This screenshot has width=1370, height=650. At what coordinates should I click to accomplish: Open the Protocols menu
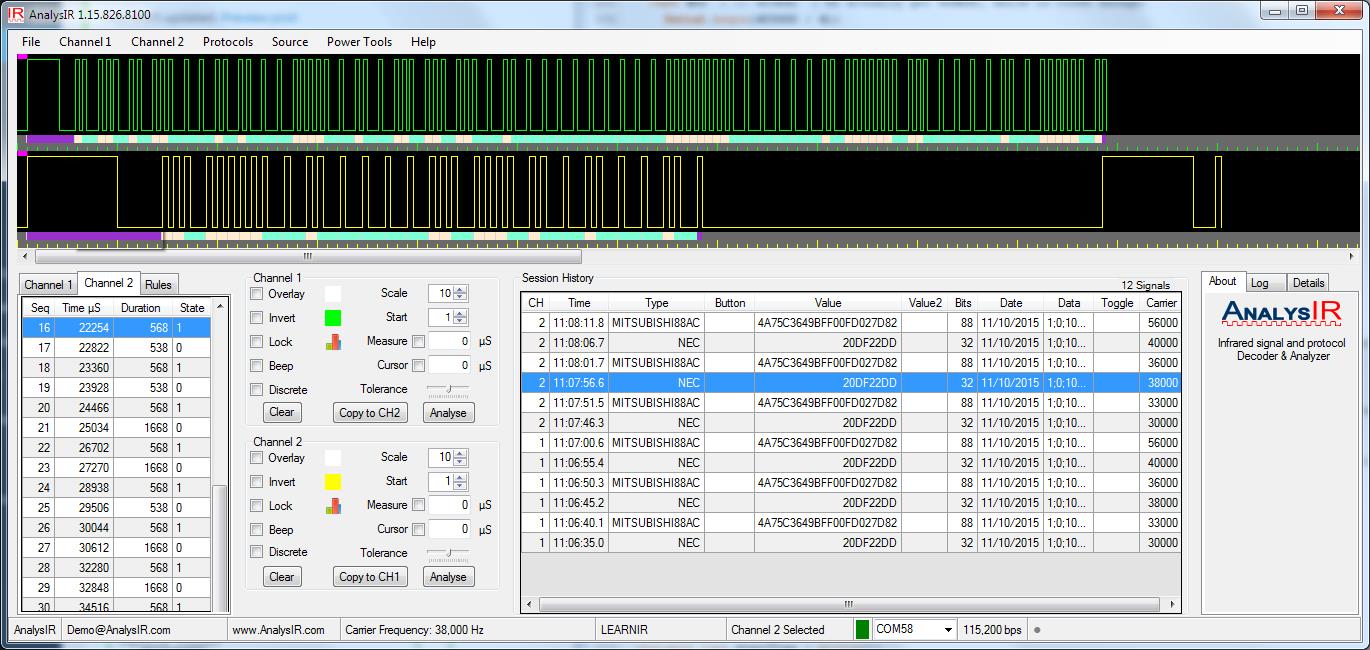point(227,42)
